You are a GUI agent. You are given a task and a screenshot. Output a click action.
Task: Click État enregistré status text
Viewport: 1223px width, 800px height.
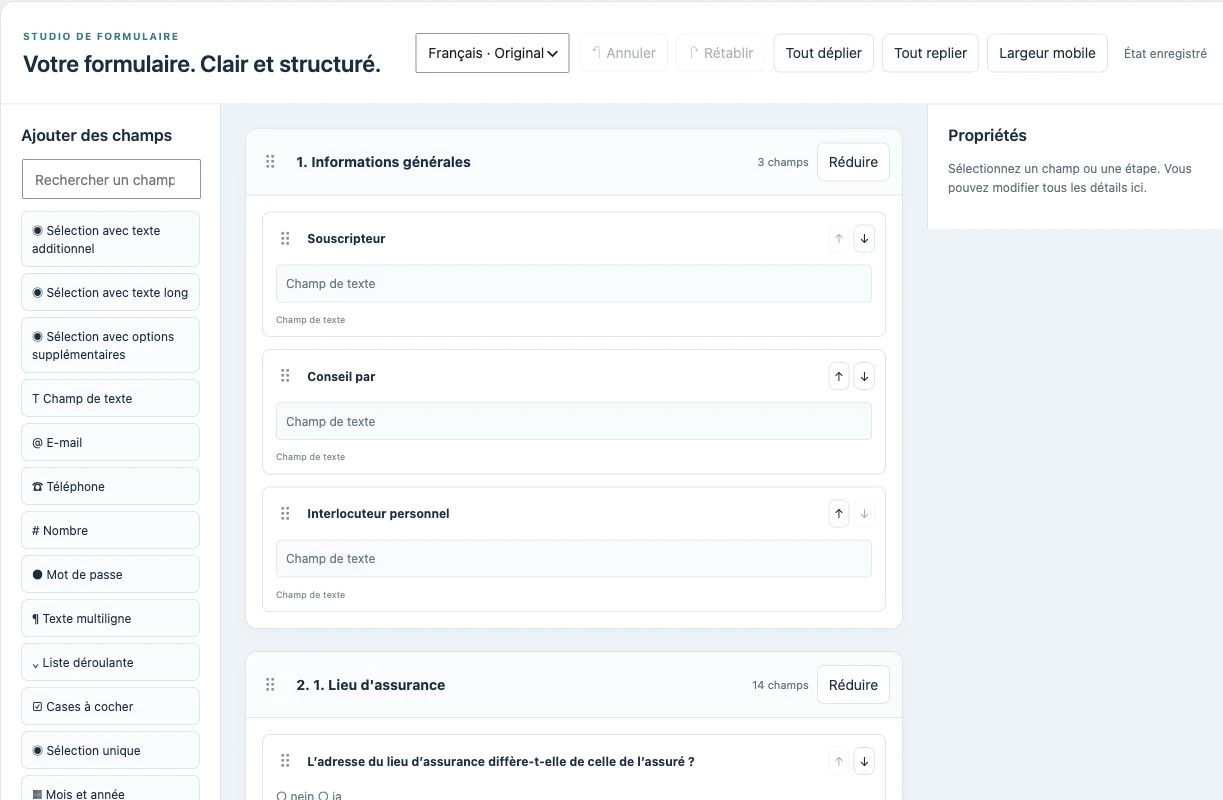(x=1165, y=53)
